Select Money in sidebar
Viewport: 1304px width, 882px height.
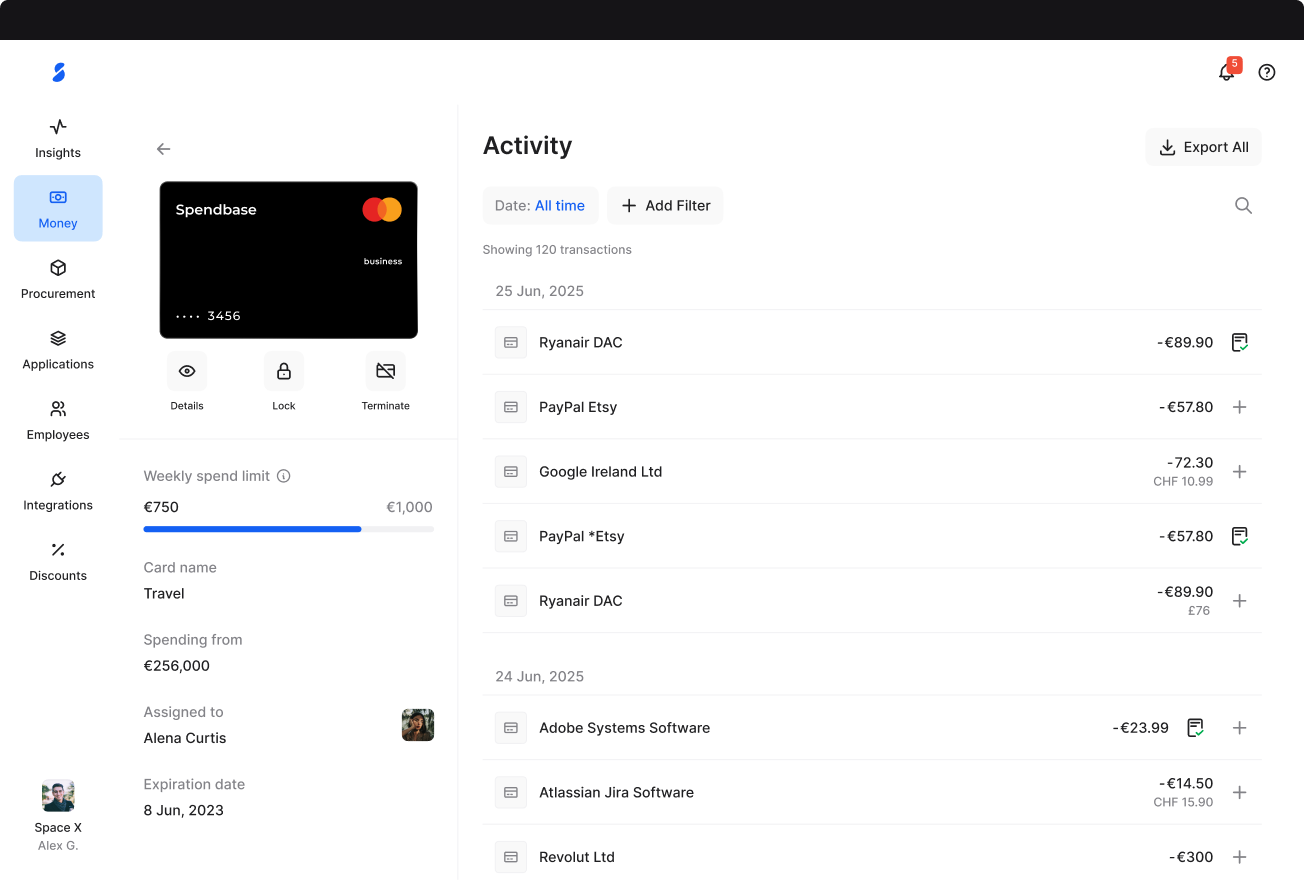(x=58, y=208)
